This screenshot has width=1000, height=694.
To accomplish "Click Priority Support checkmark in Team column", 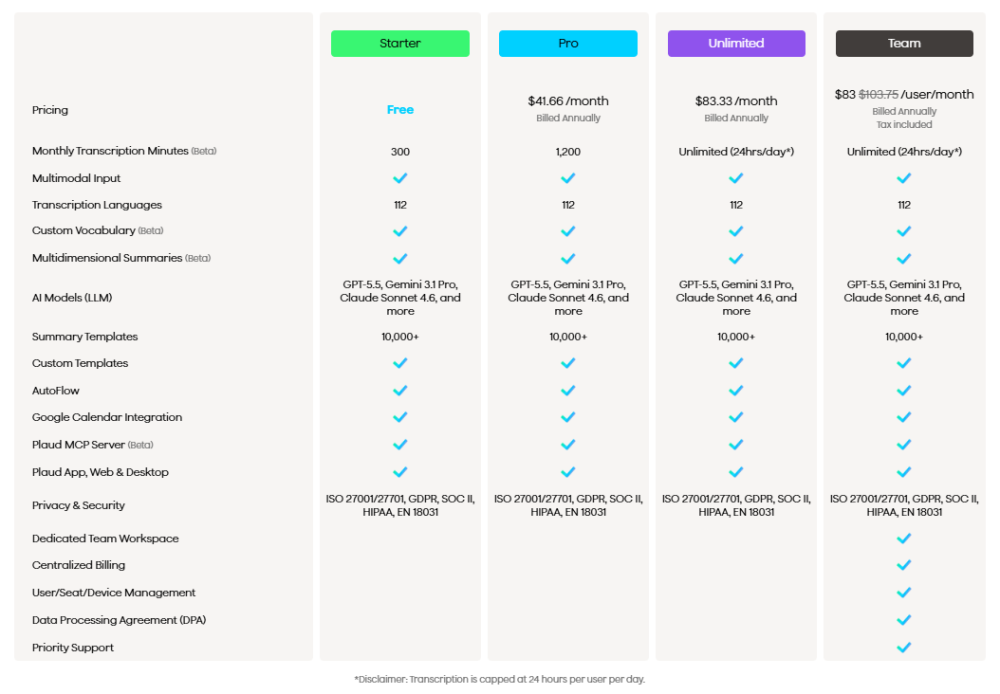I will [904, 647].
